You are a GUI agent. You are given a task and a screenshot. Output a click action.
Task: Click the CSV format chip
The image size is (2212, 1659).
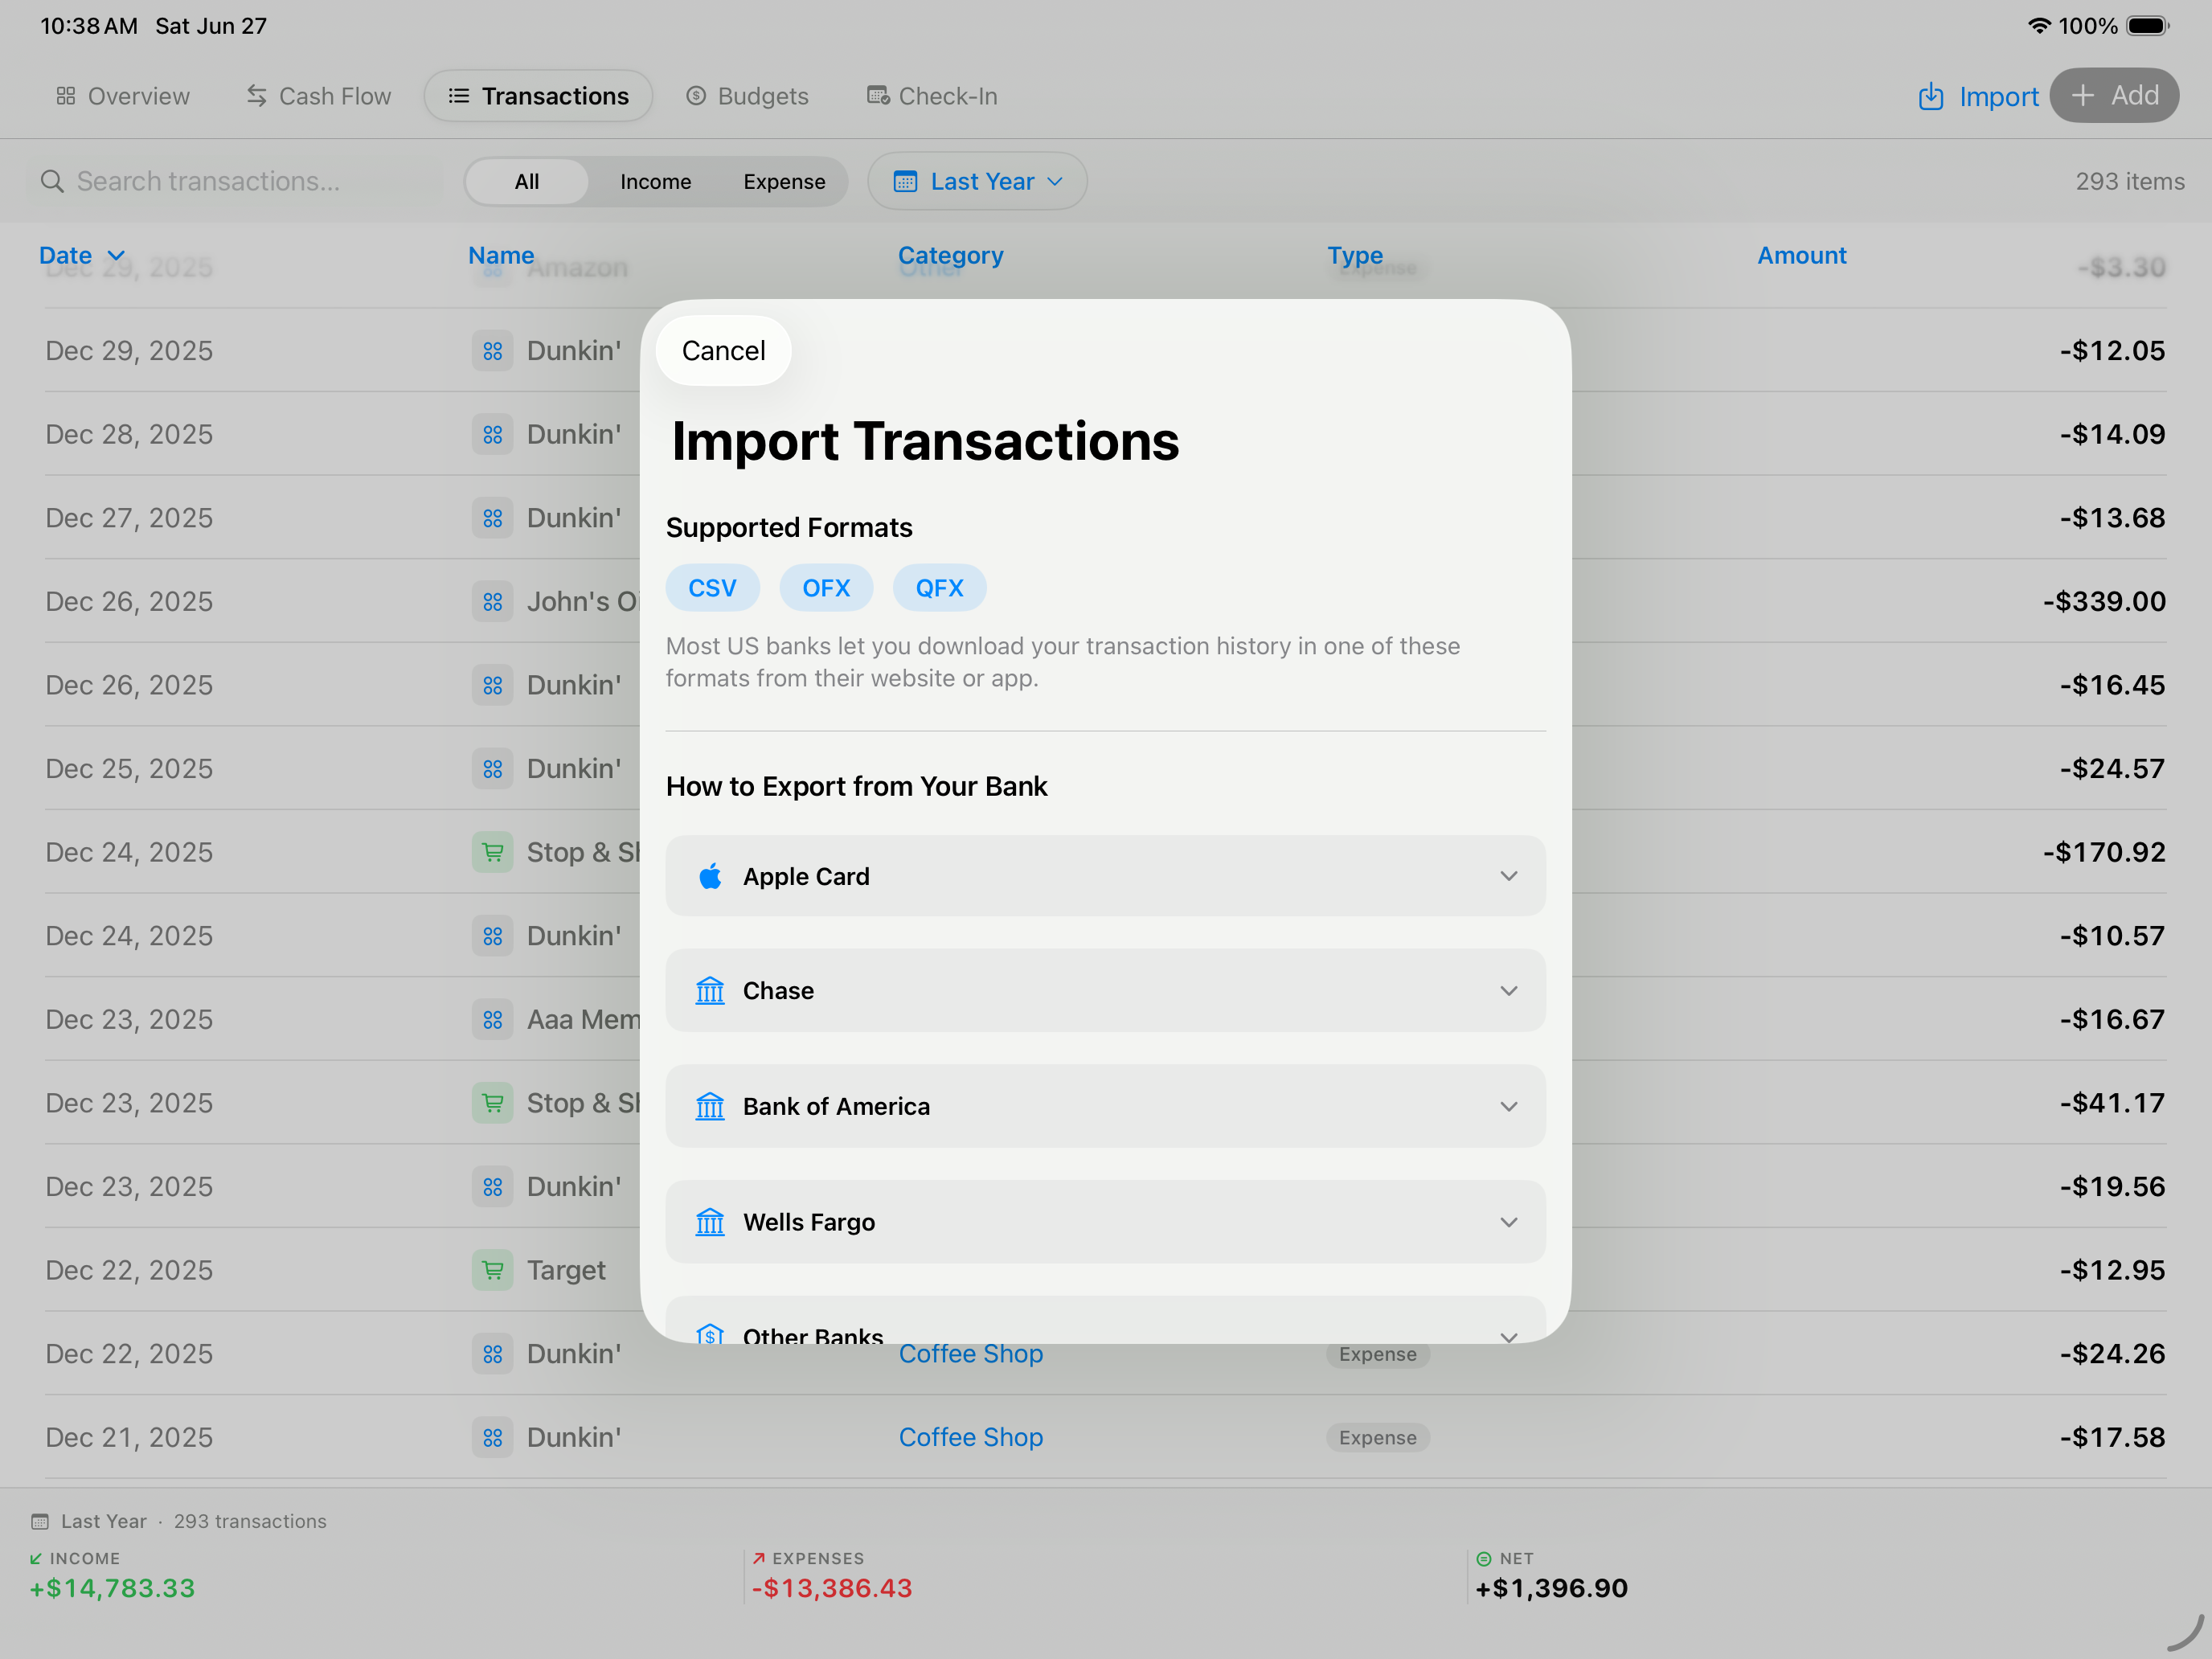712,588
